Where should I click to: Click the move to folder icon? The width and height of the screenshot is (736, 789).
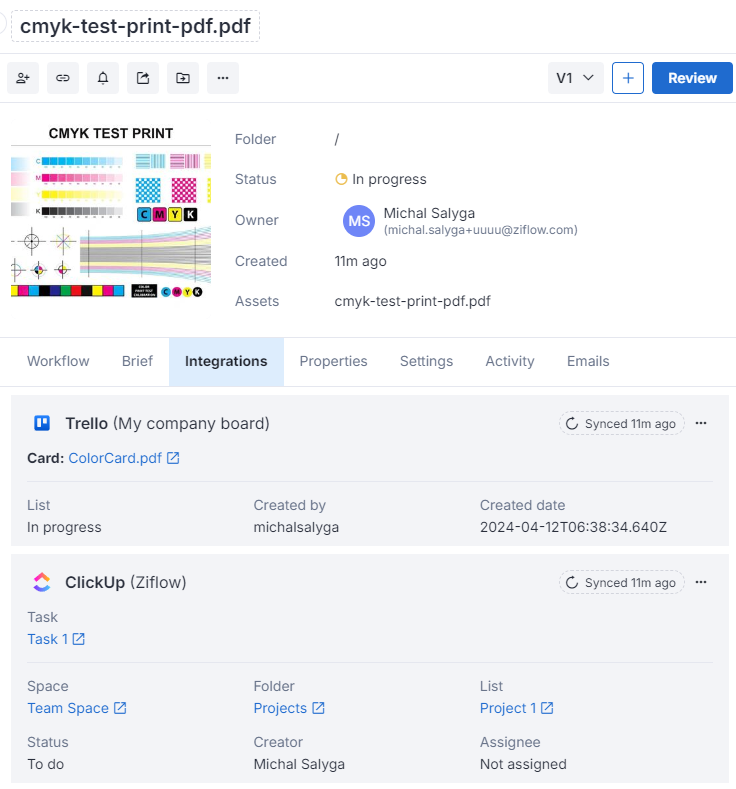183,78
